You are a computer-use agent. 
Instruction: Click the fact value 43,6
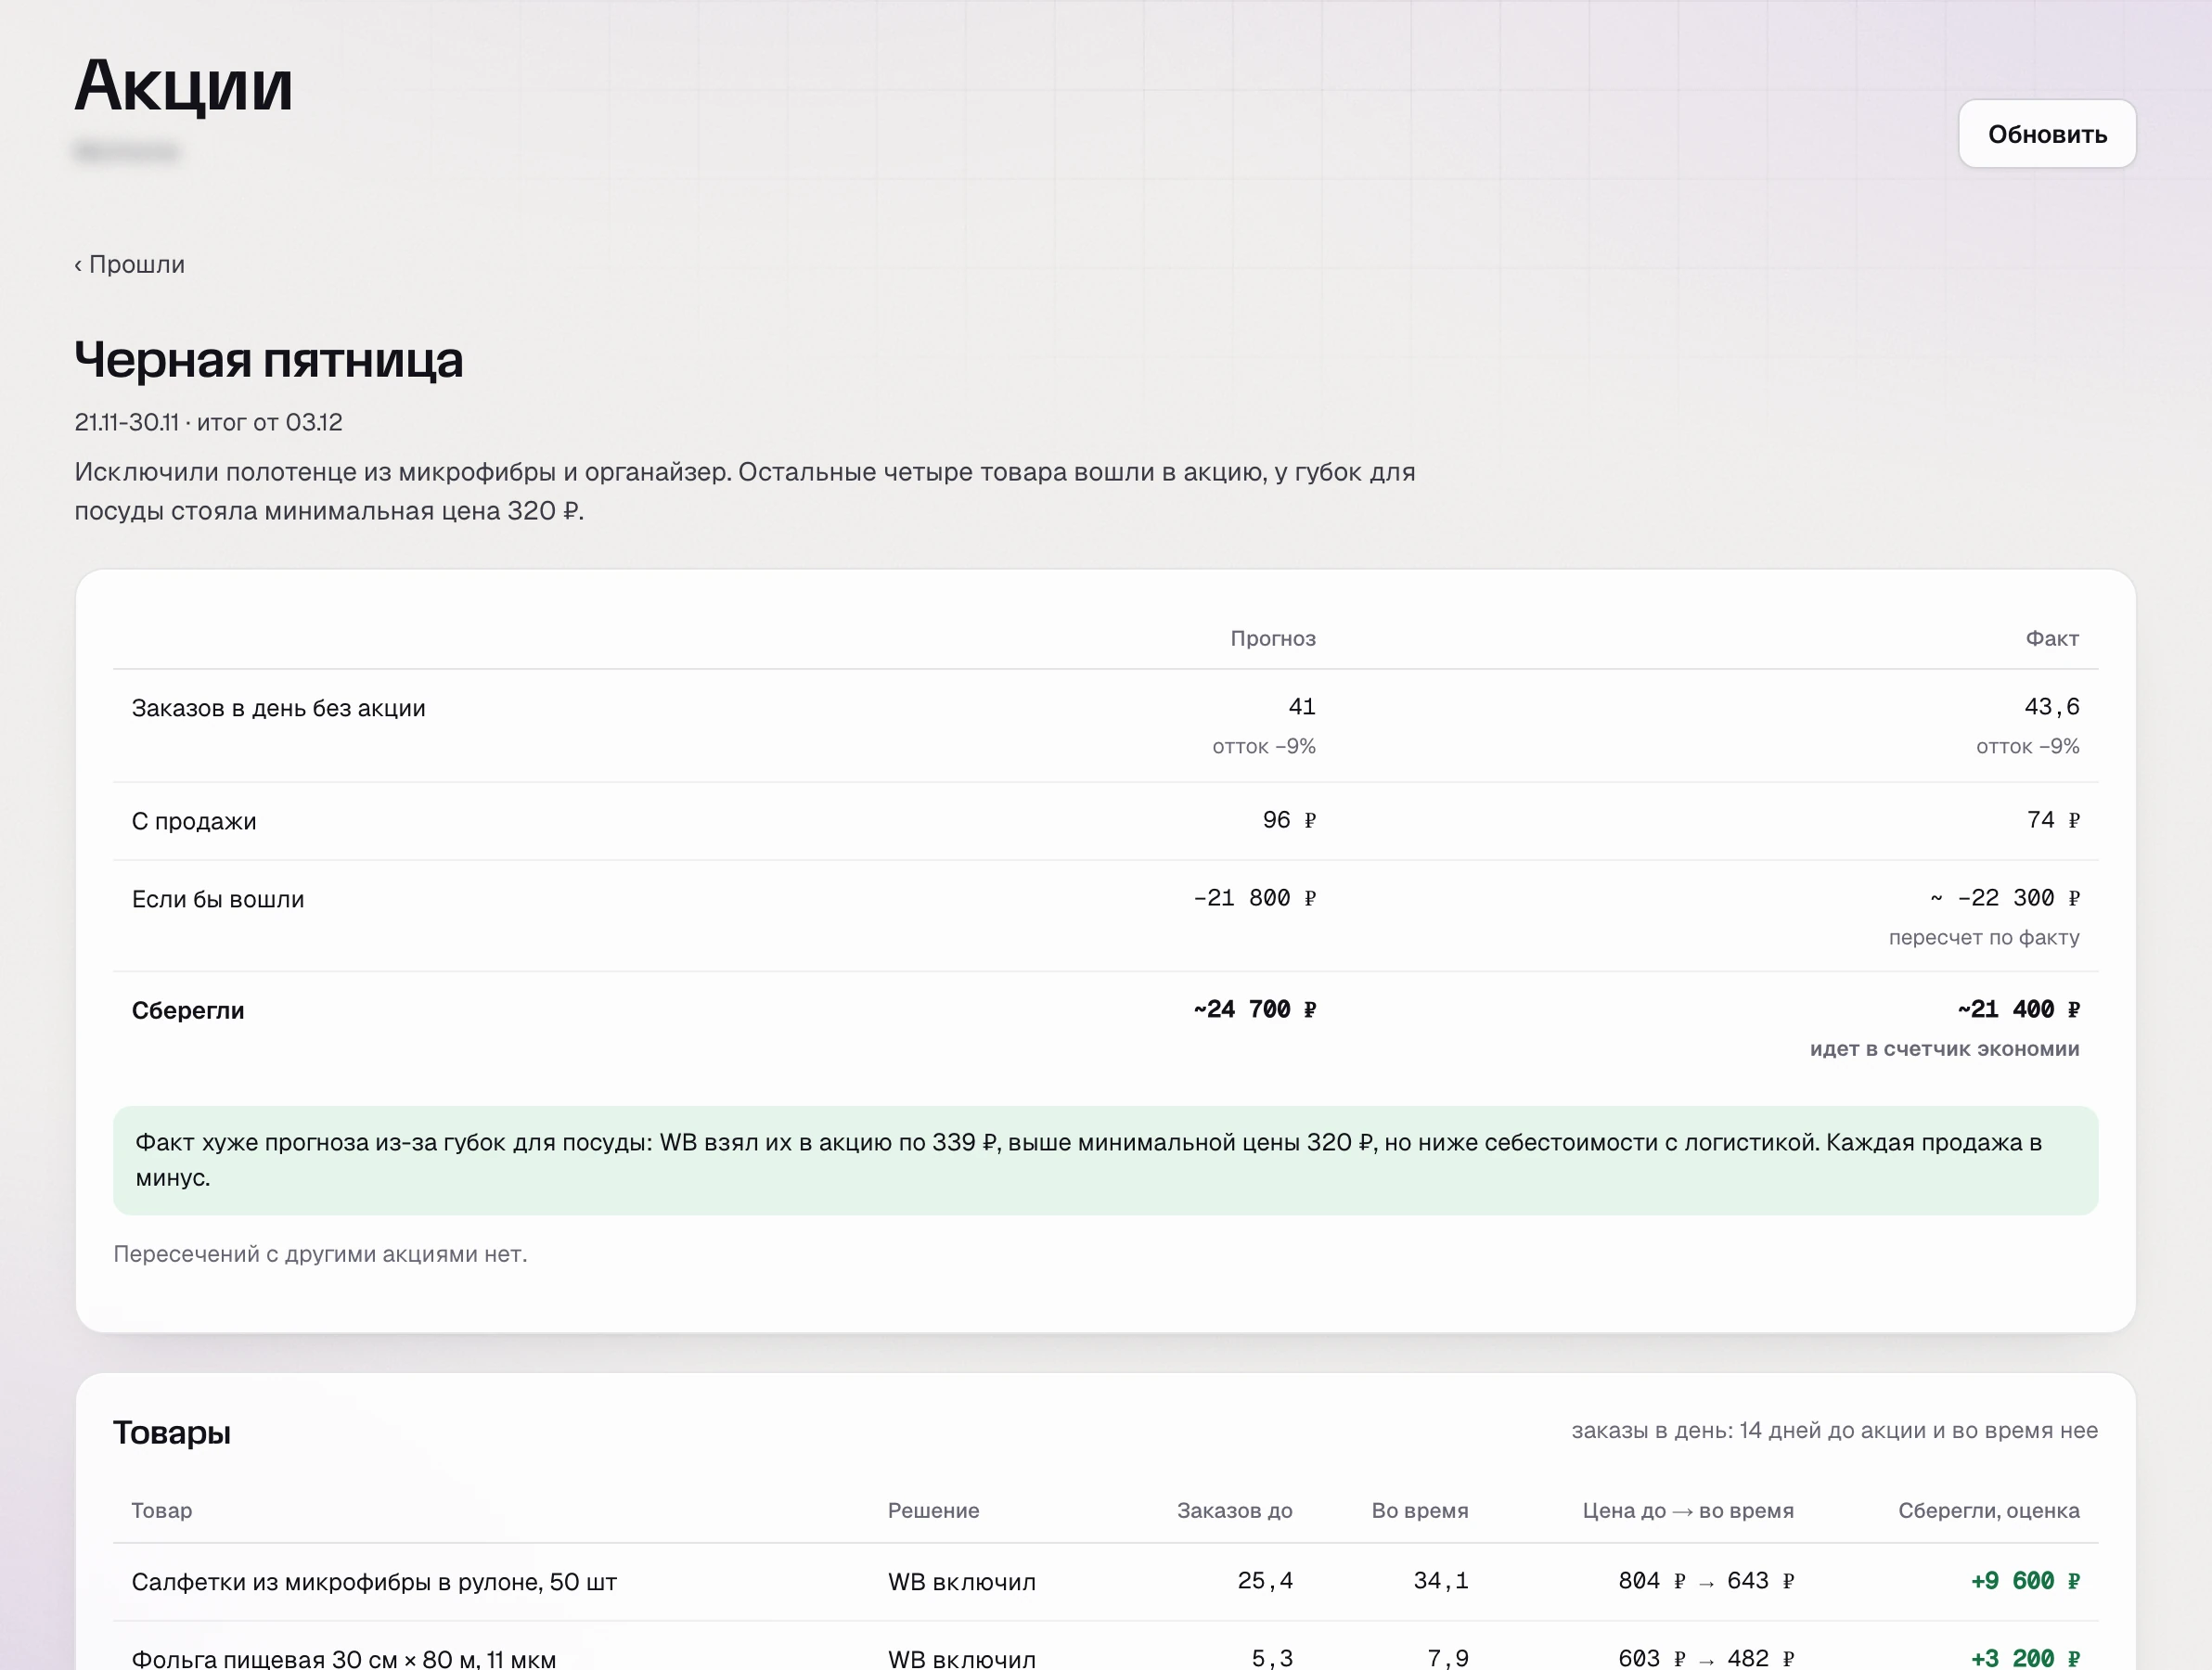[x=2052, y=707]
